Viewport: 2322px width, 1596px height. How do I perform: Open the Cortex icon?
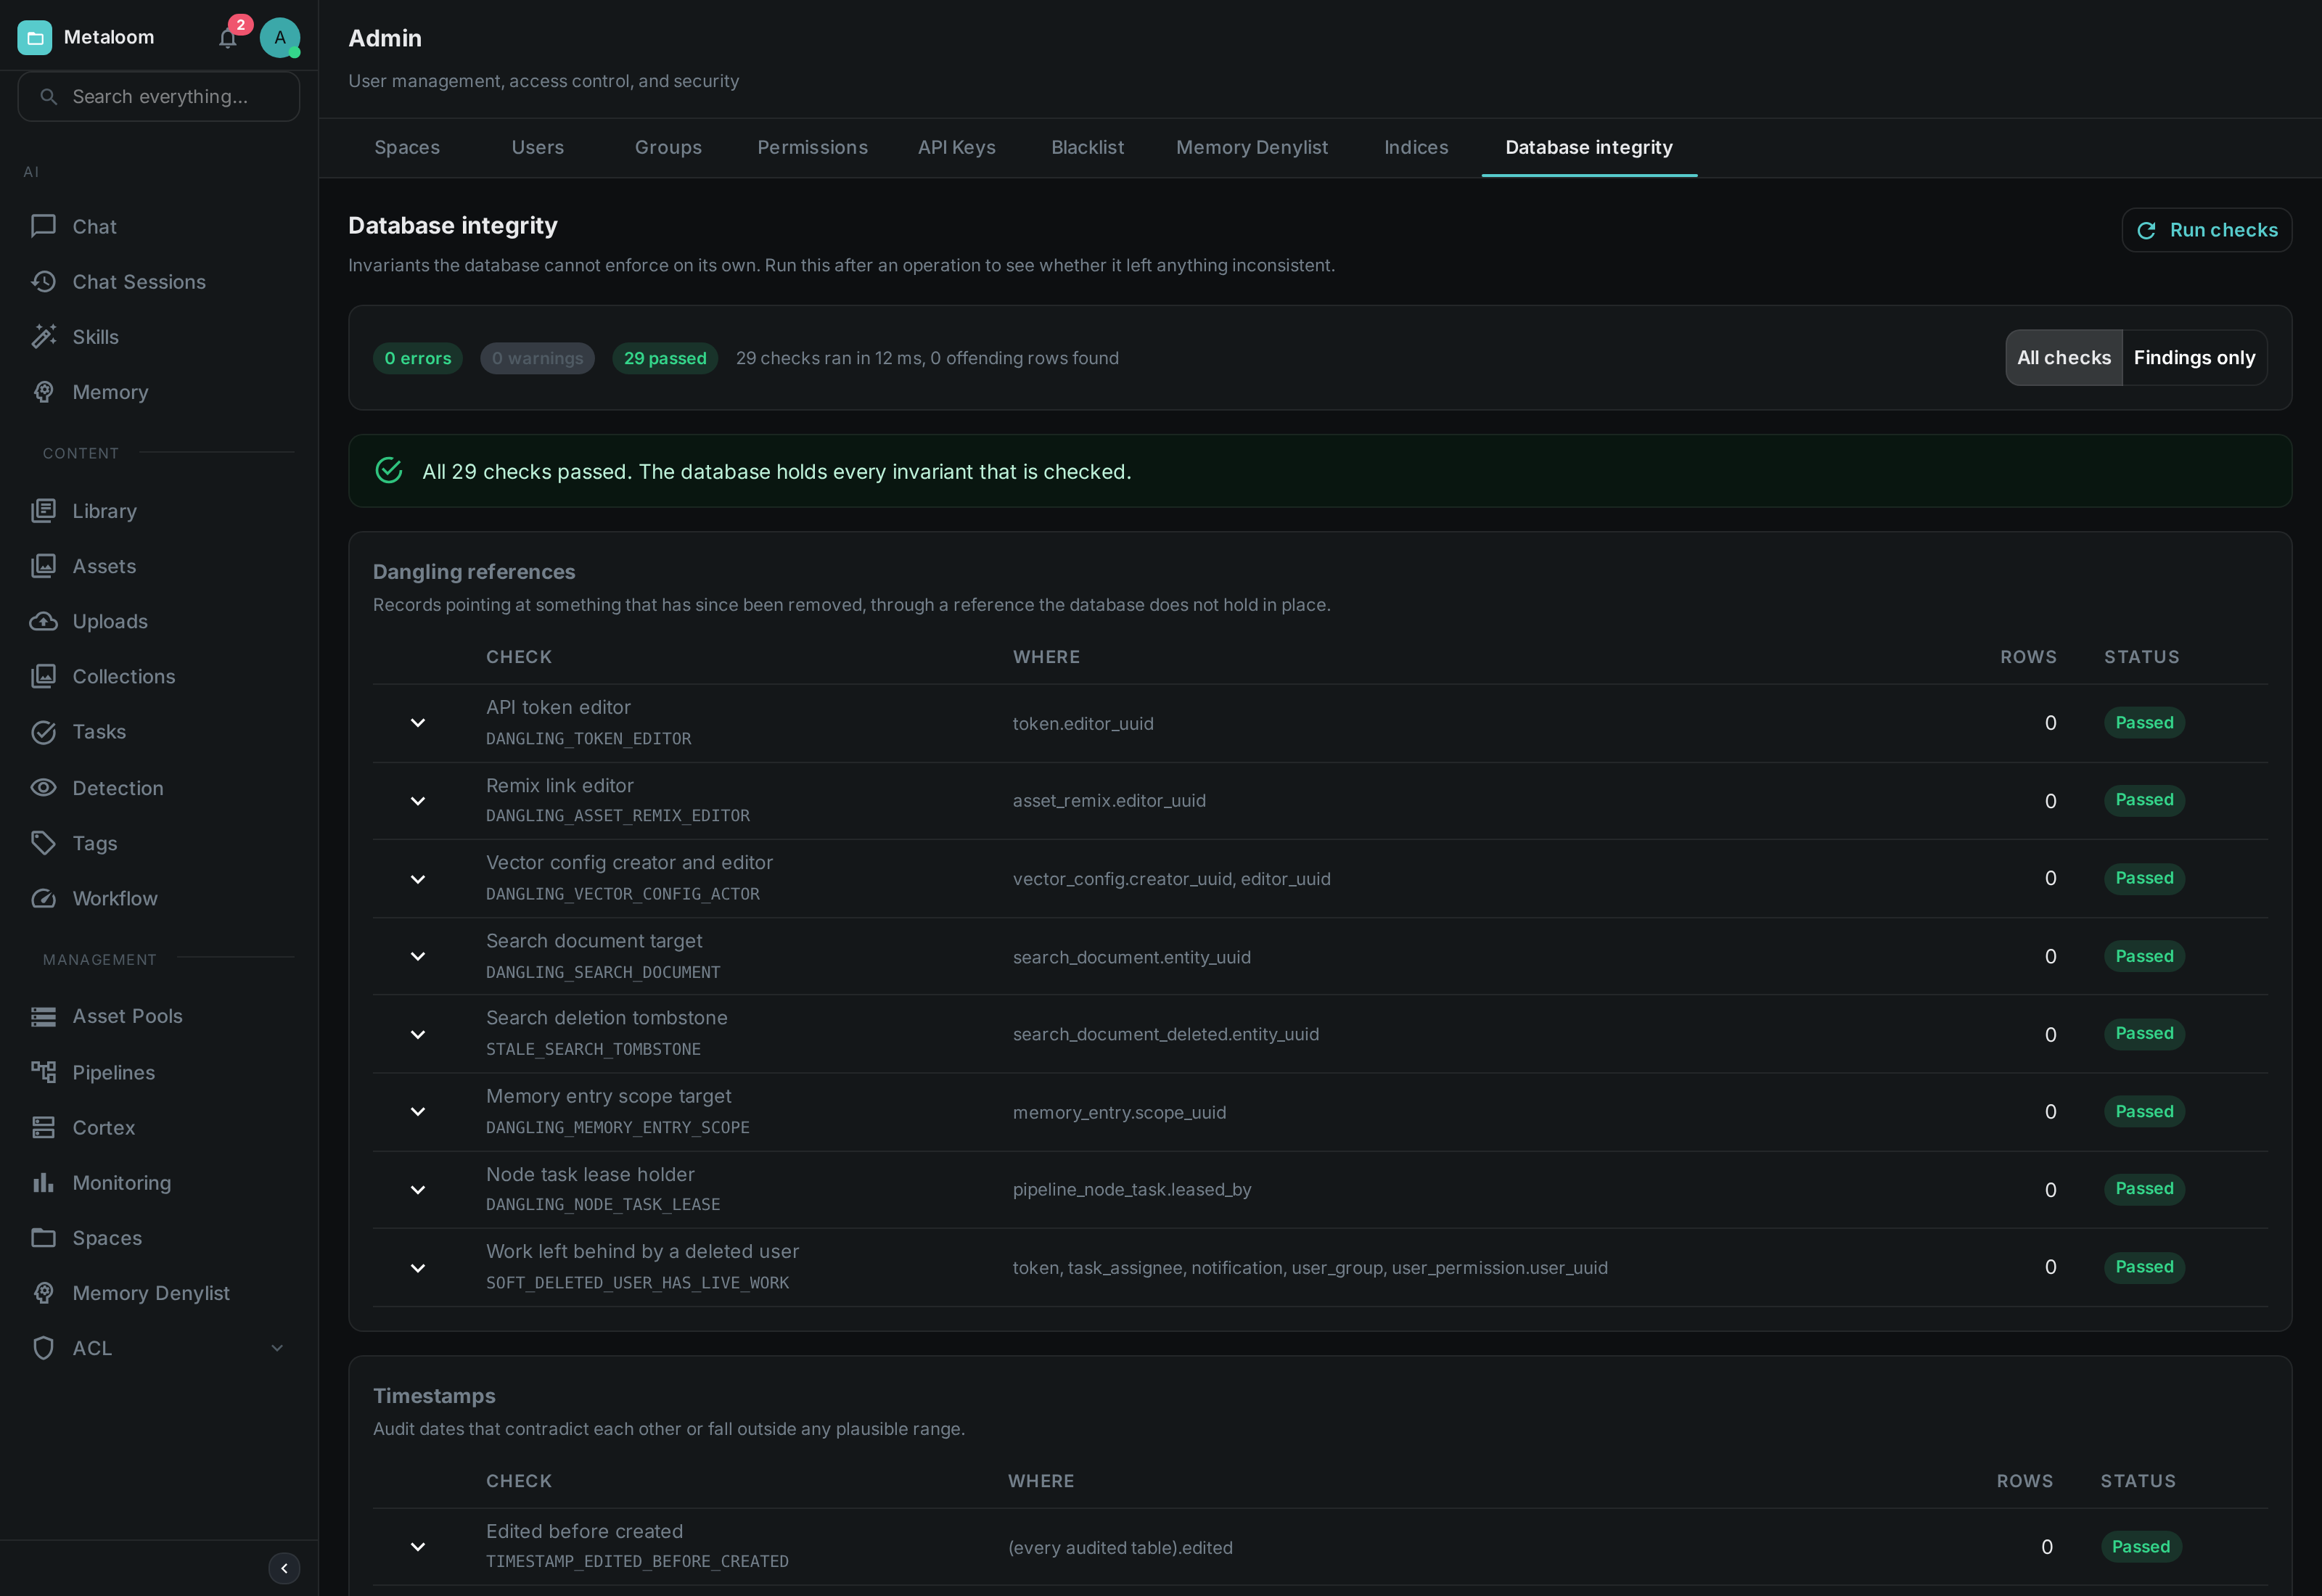[x=43, y=1127]
